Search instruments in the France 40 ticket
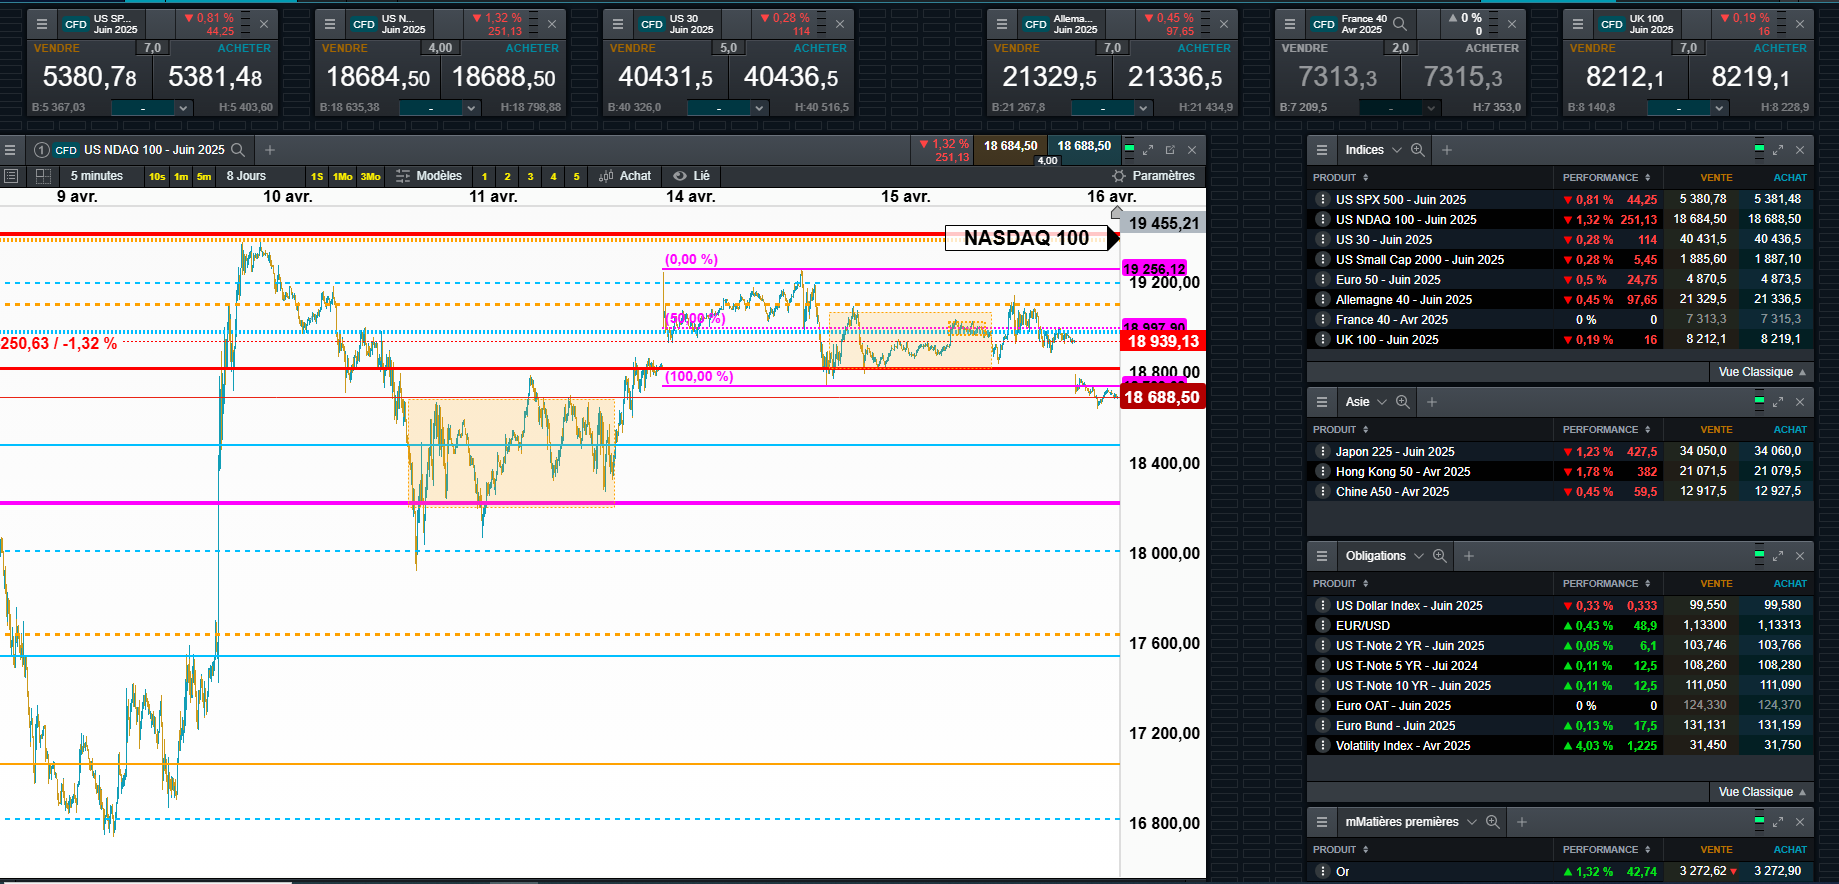 click(1400, 24)
